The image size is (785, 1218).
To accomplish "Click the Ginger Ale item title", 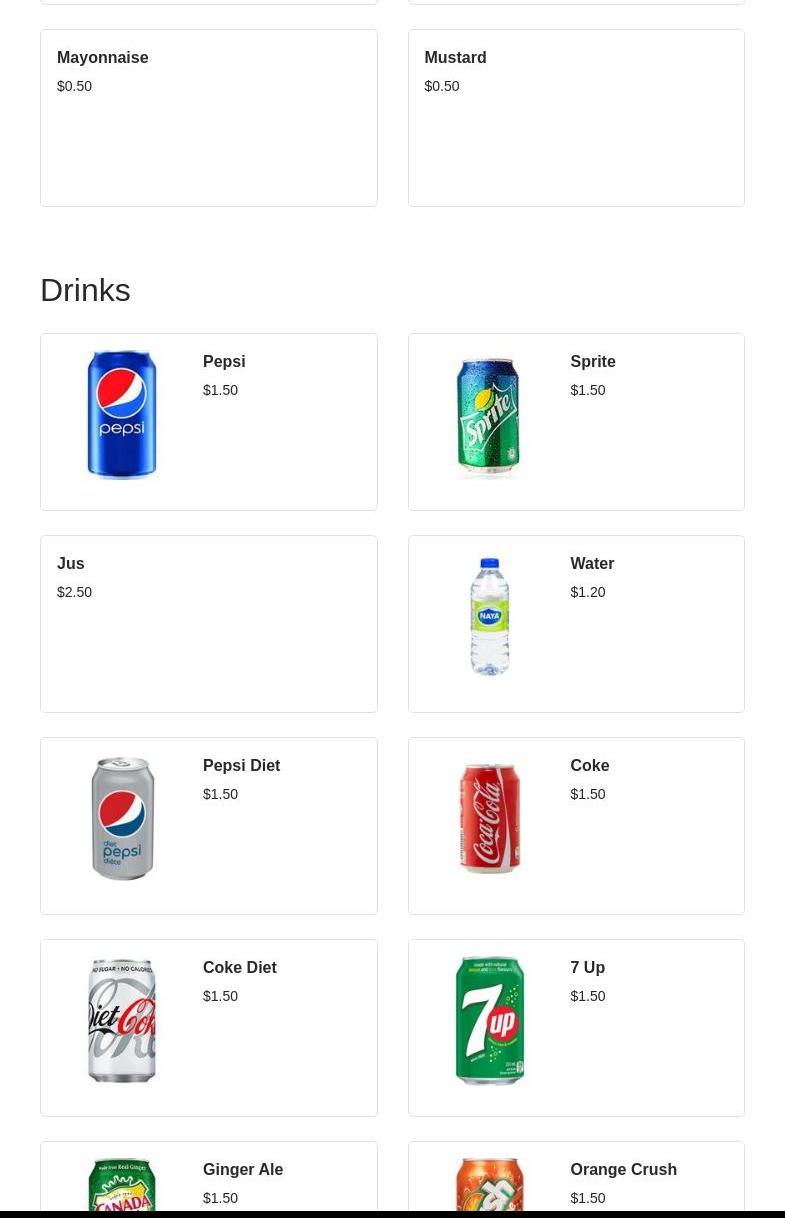I will tap(243, 1170).
